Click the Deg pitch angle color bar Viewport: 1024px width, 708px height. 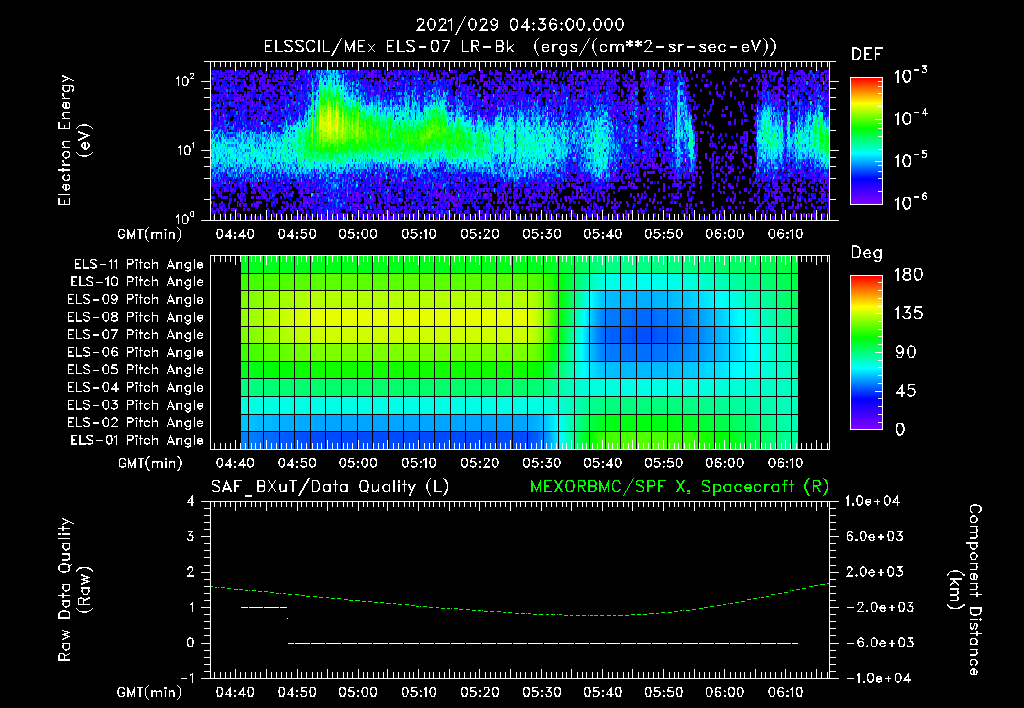pyautogui.click(x=866, y=353)
